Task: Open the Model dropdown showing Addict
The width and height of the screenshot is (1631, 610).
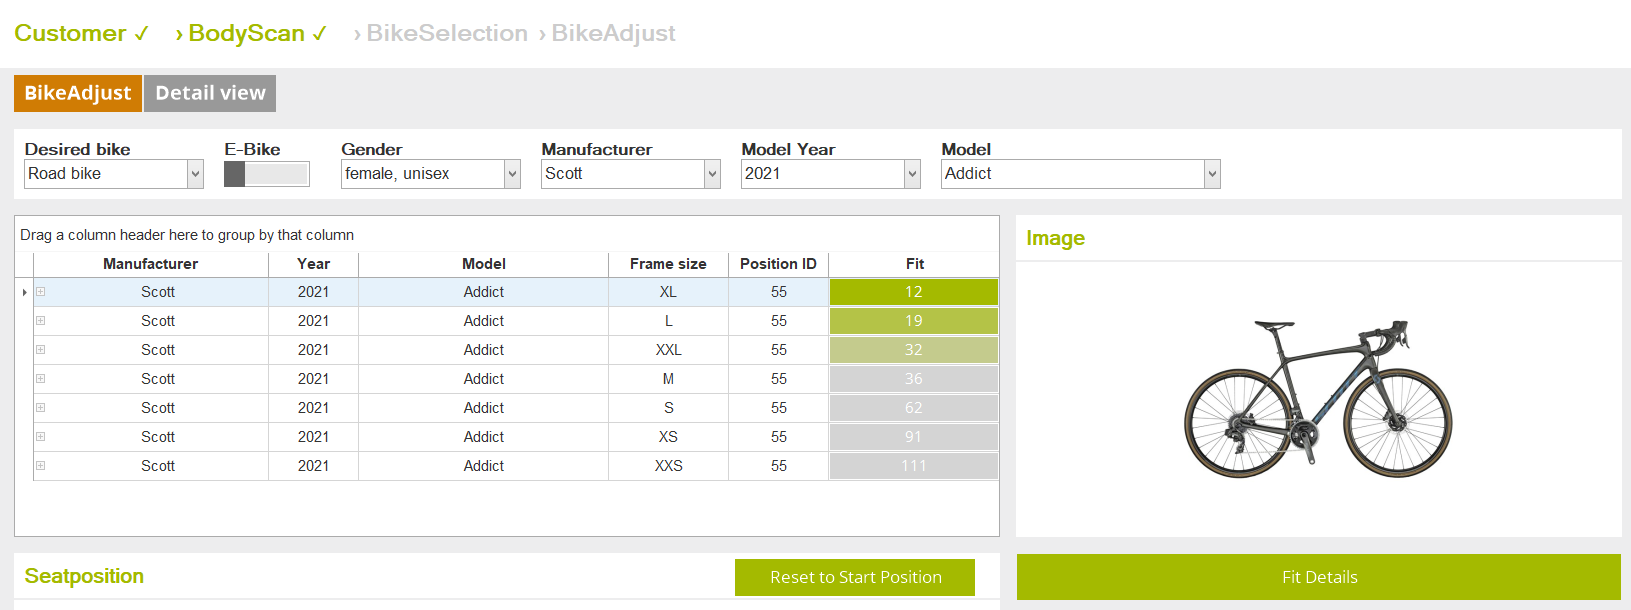Action: (1212, 174)
